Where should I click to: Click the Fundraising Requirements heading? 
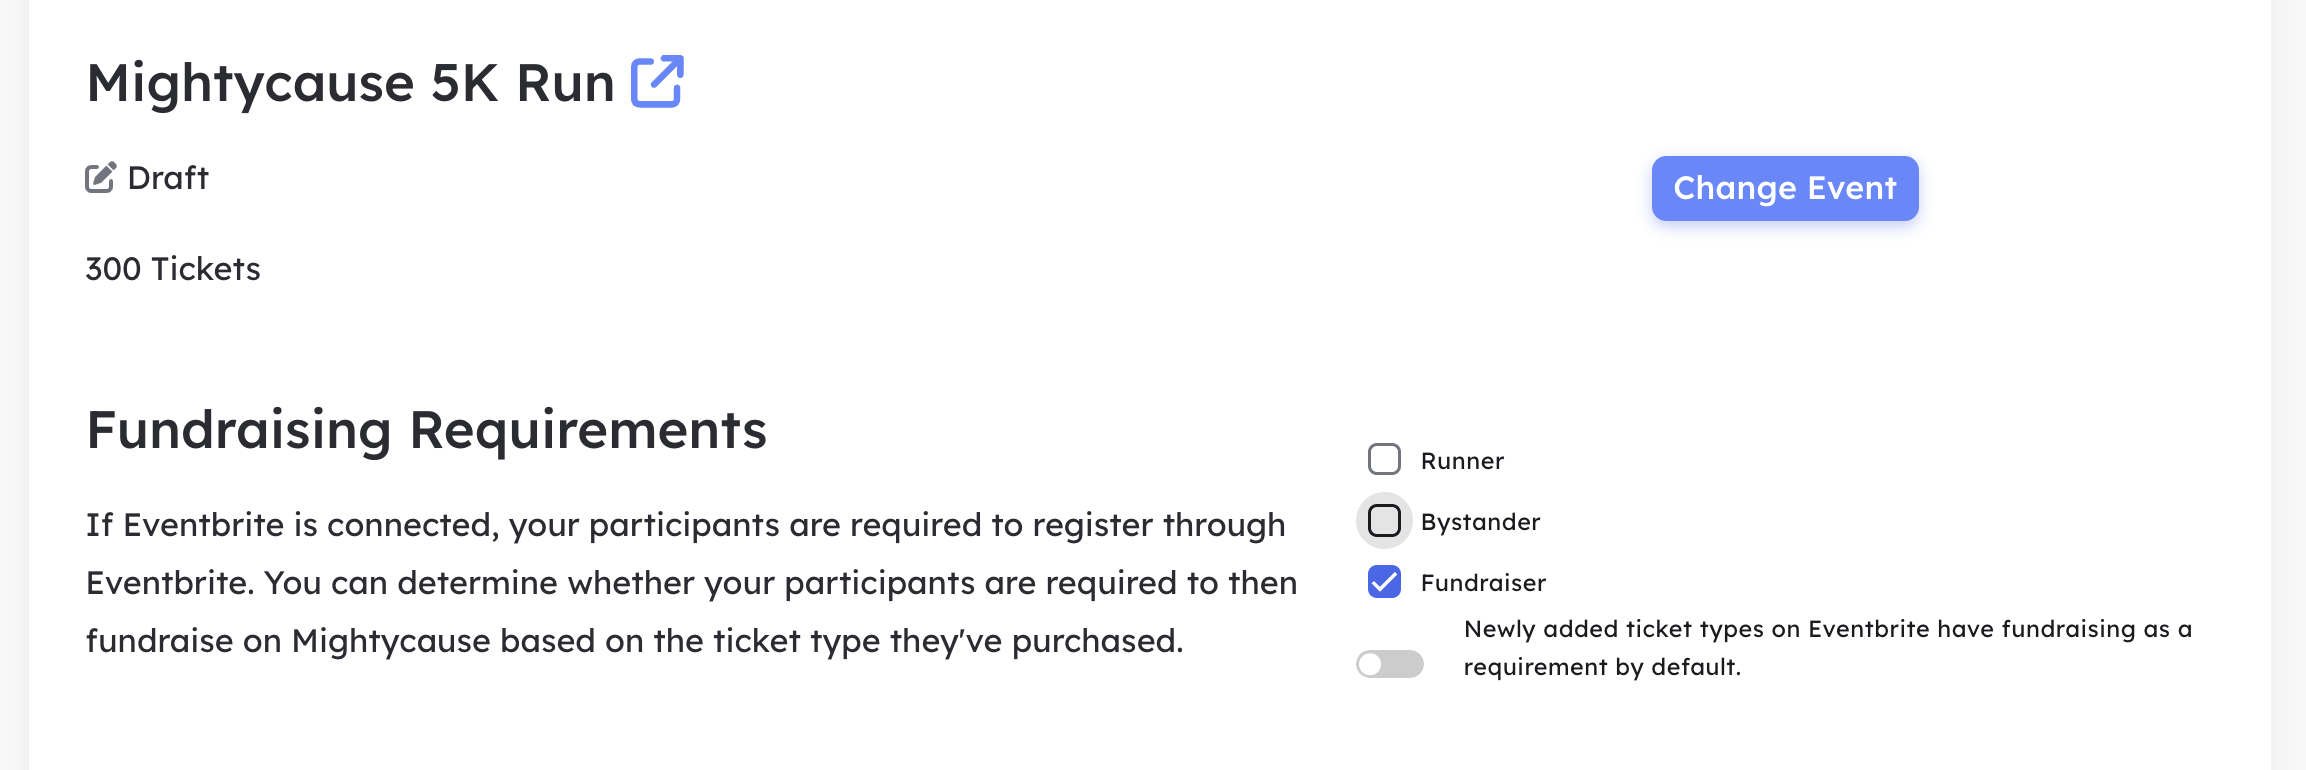(427, 431)
